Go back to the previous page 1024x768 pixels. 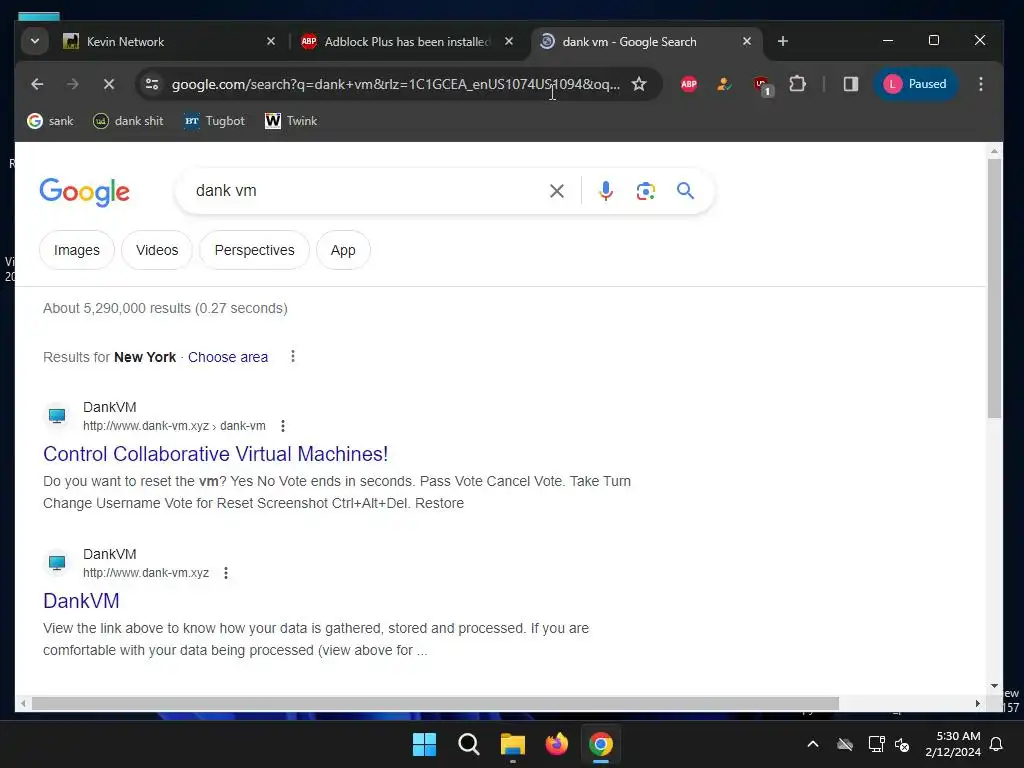pos(37,84)
